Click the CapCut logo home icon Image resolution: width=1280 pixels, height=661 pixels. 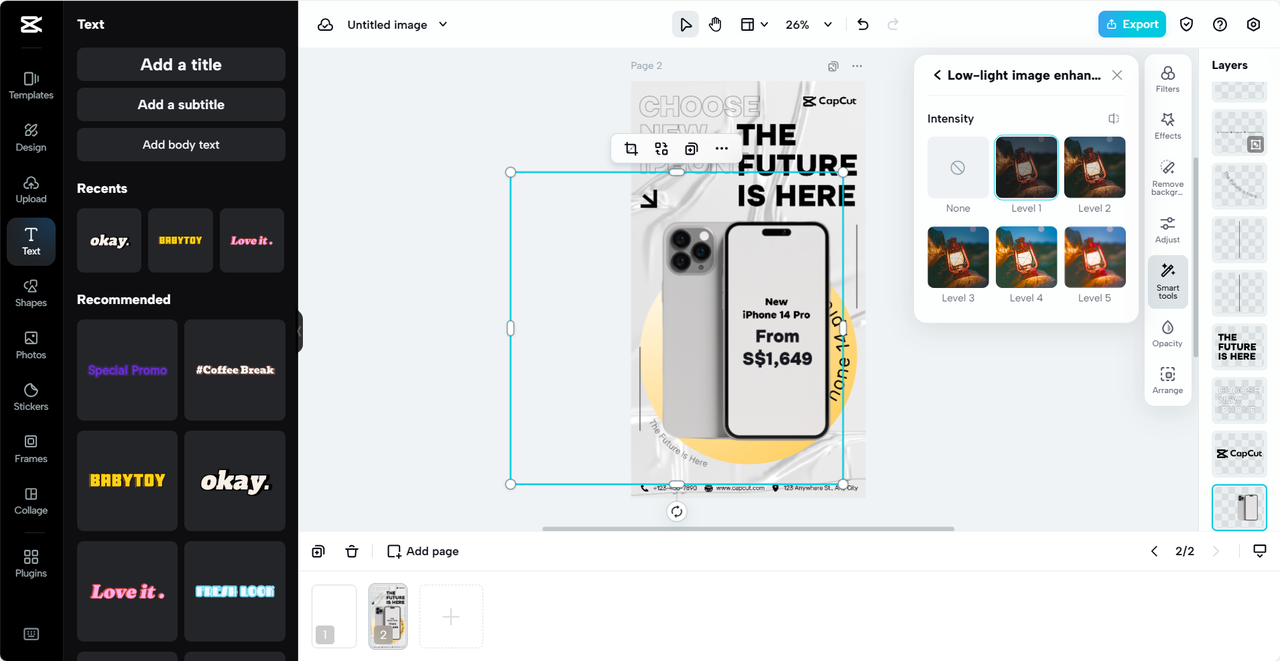click(31, 25)
